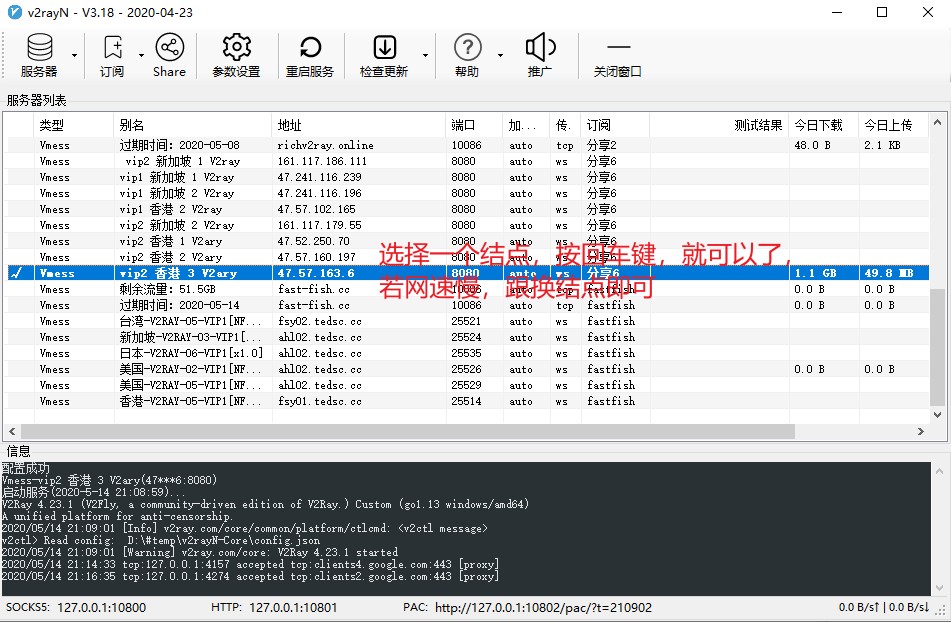The height and width of the screenshot is (622, 951).
Task: Click server list scroll up arrow
Action: click(938, 122)
